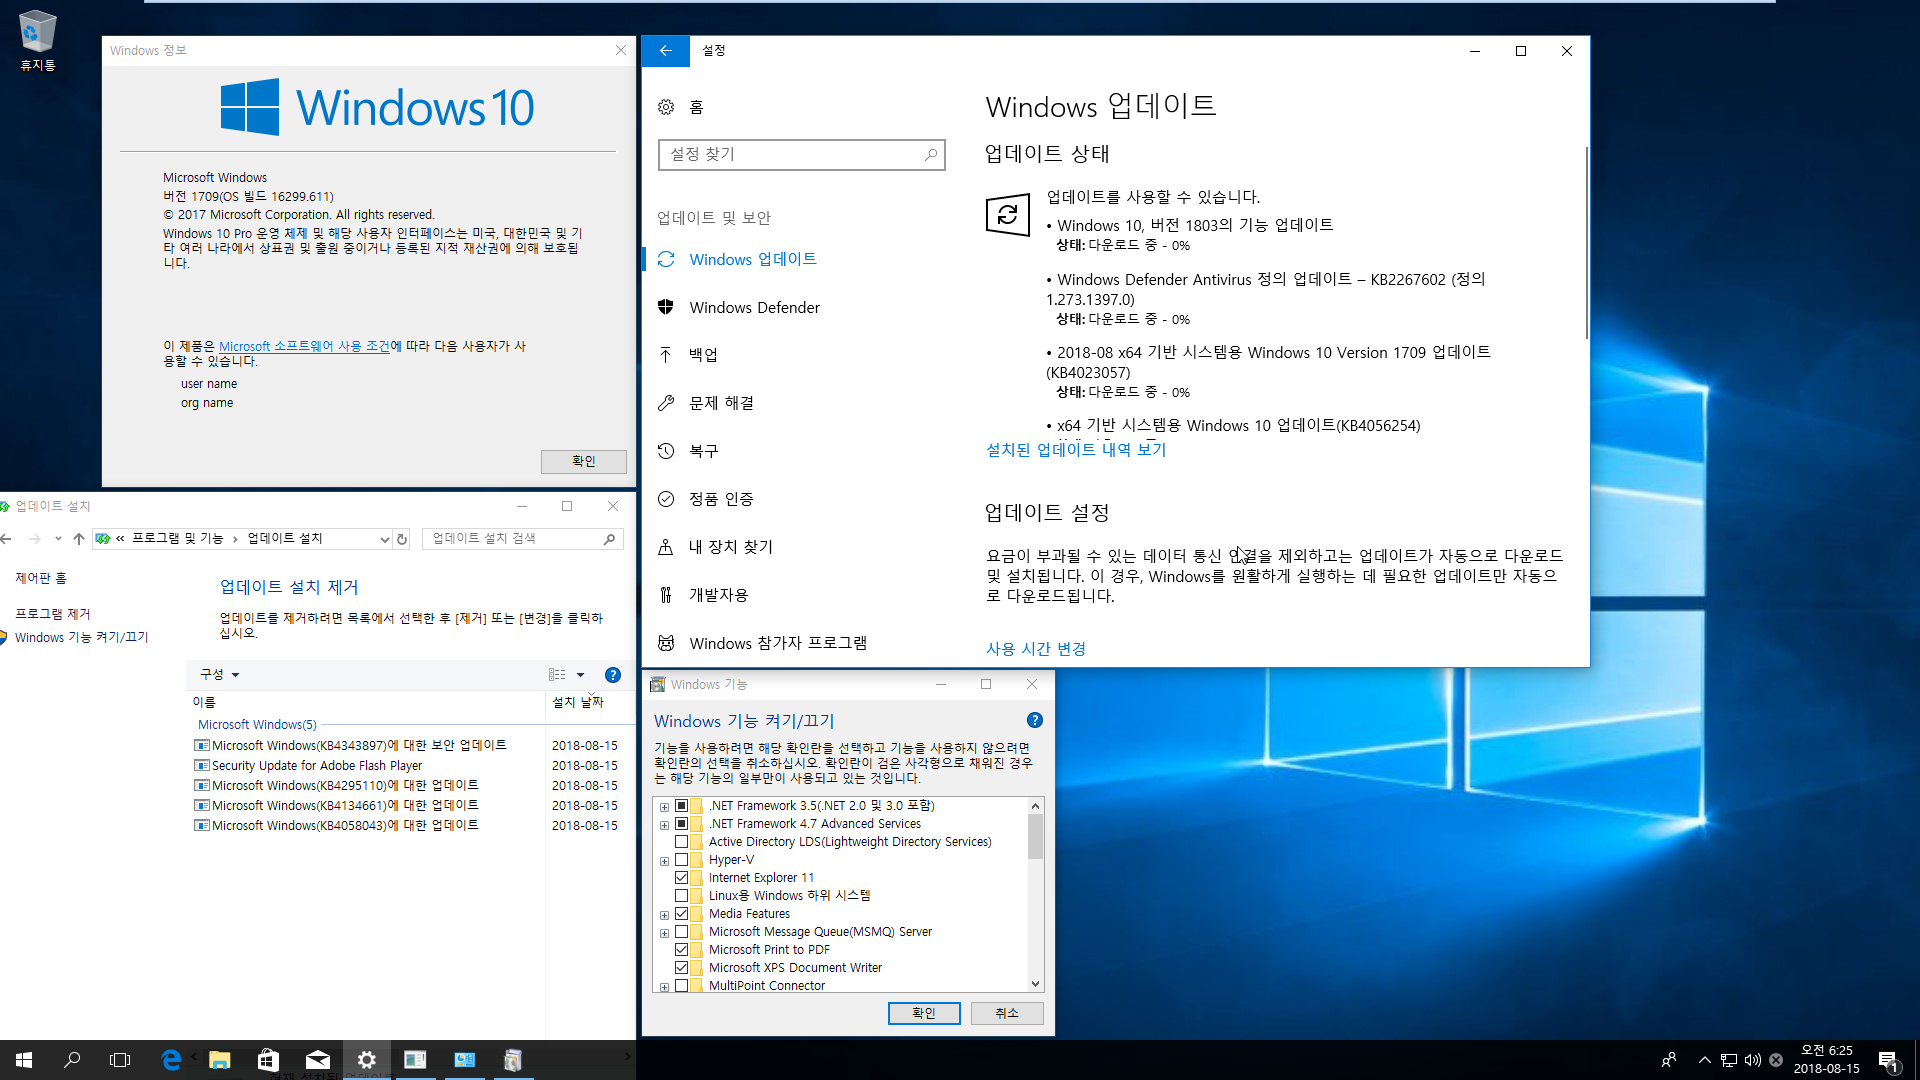Uncheck Microsoft XPS Document Writer

point(681,968)
